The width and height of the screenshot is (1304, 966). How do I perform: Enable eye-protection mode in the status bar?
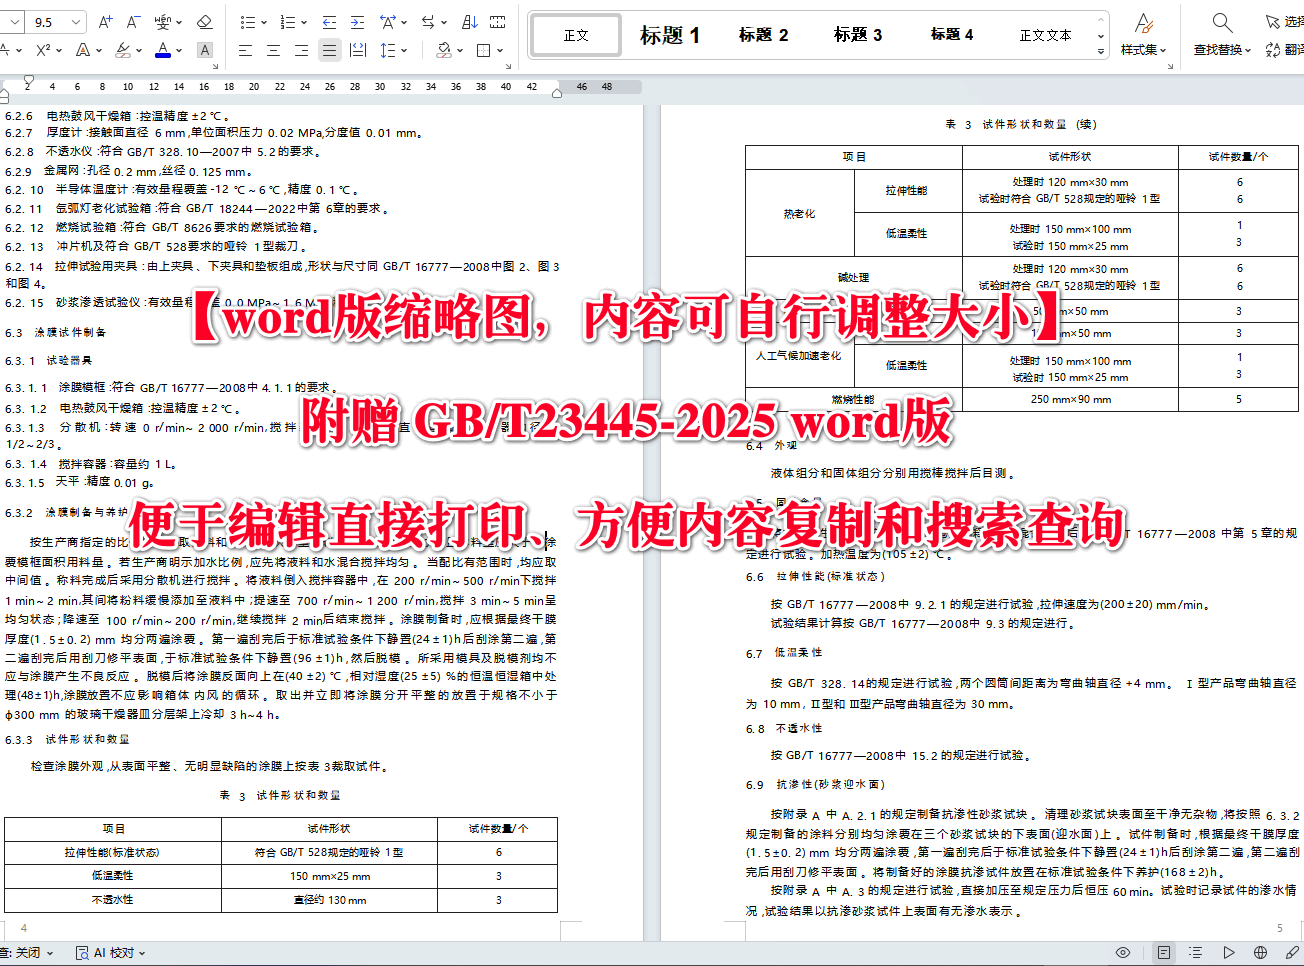[x=1123, y=952]
